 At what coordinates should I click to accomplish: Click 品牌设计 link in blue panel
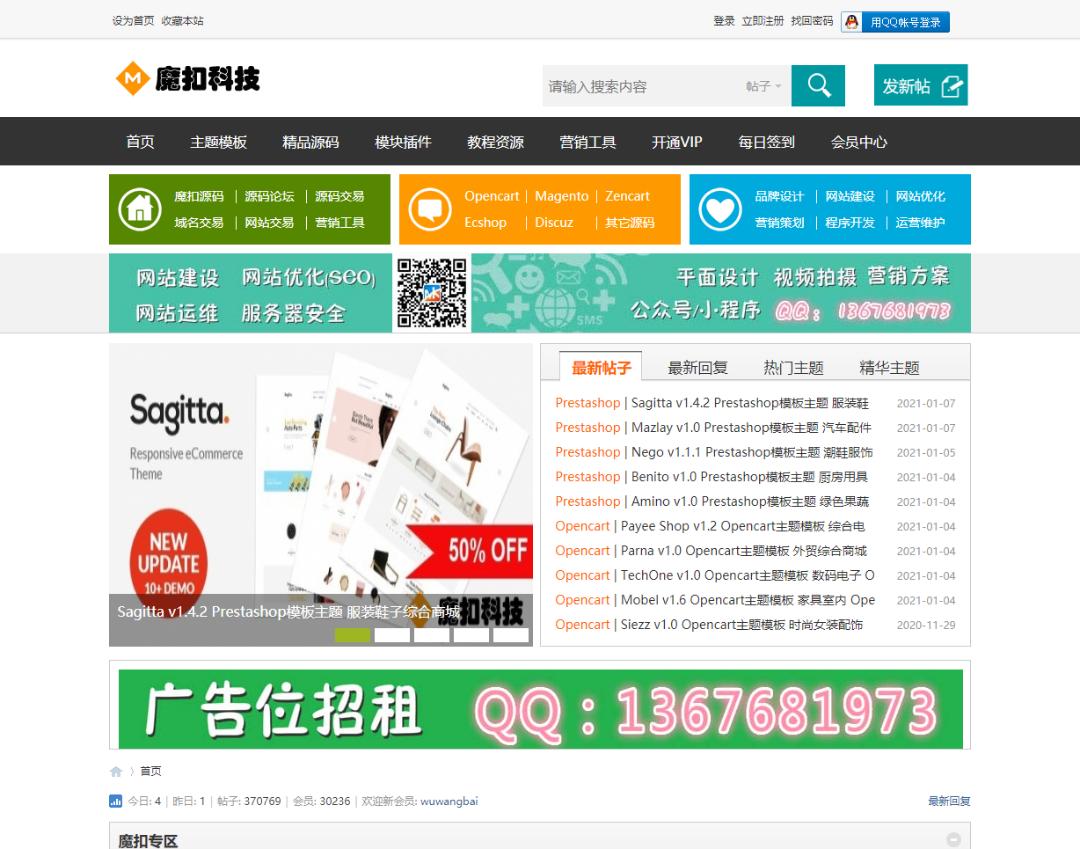click(779, 196)
